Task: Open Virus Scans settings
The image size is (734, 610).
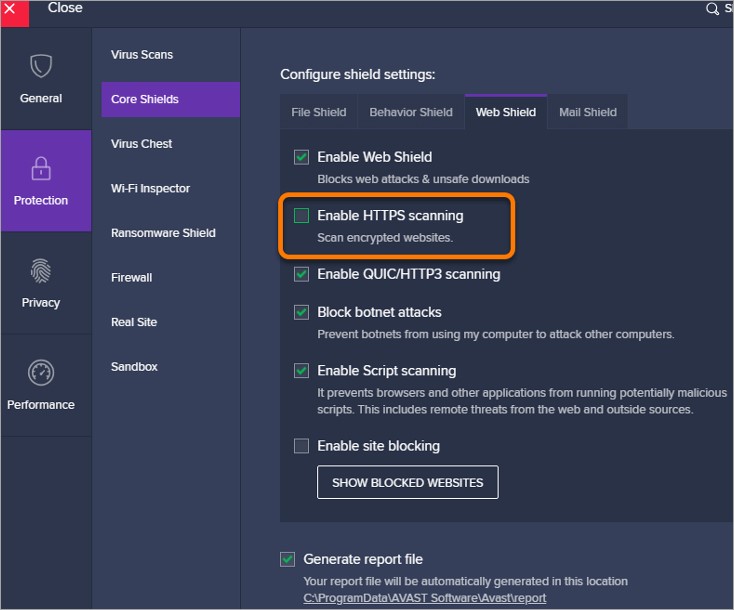Action: [x=142, y=55]
